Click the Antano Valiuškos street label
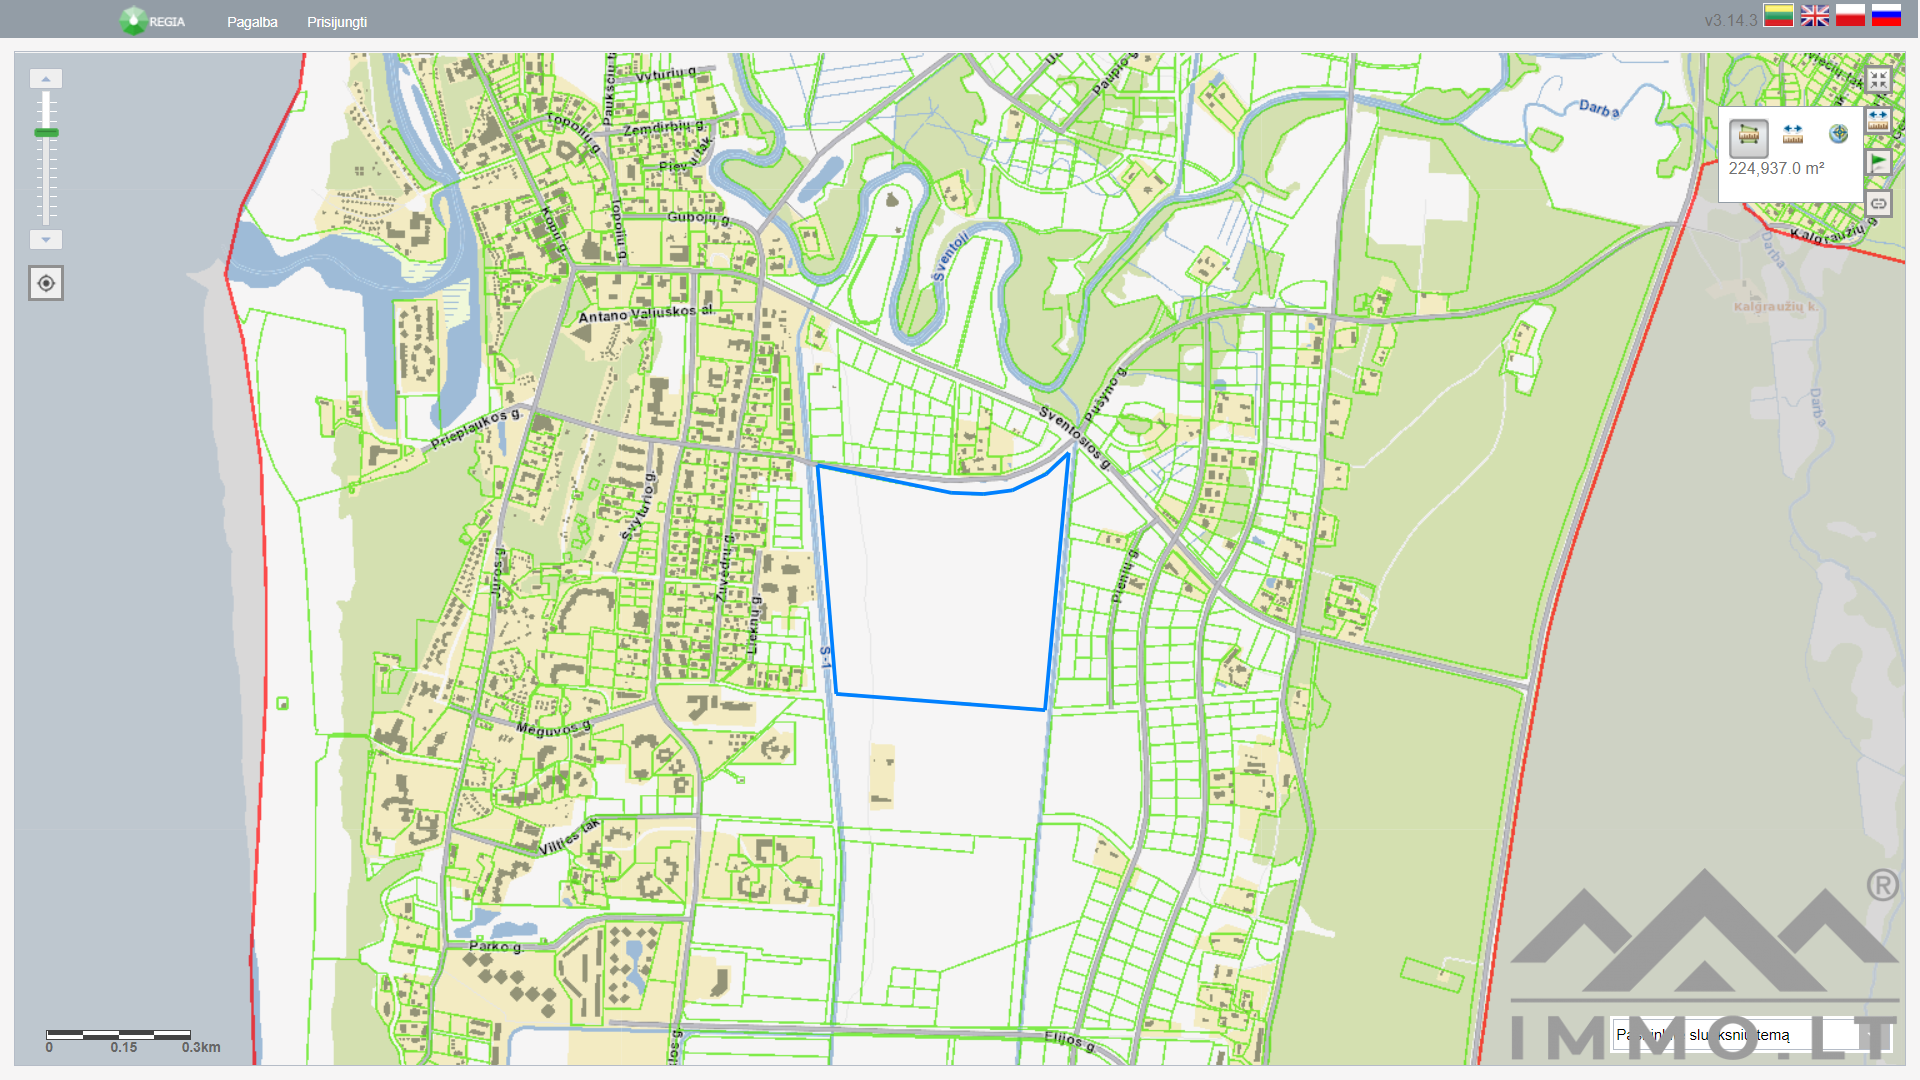This screenshot has height=1080, width=1920. coord(646,314)
